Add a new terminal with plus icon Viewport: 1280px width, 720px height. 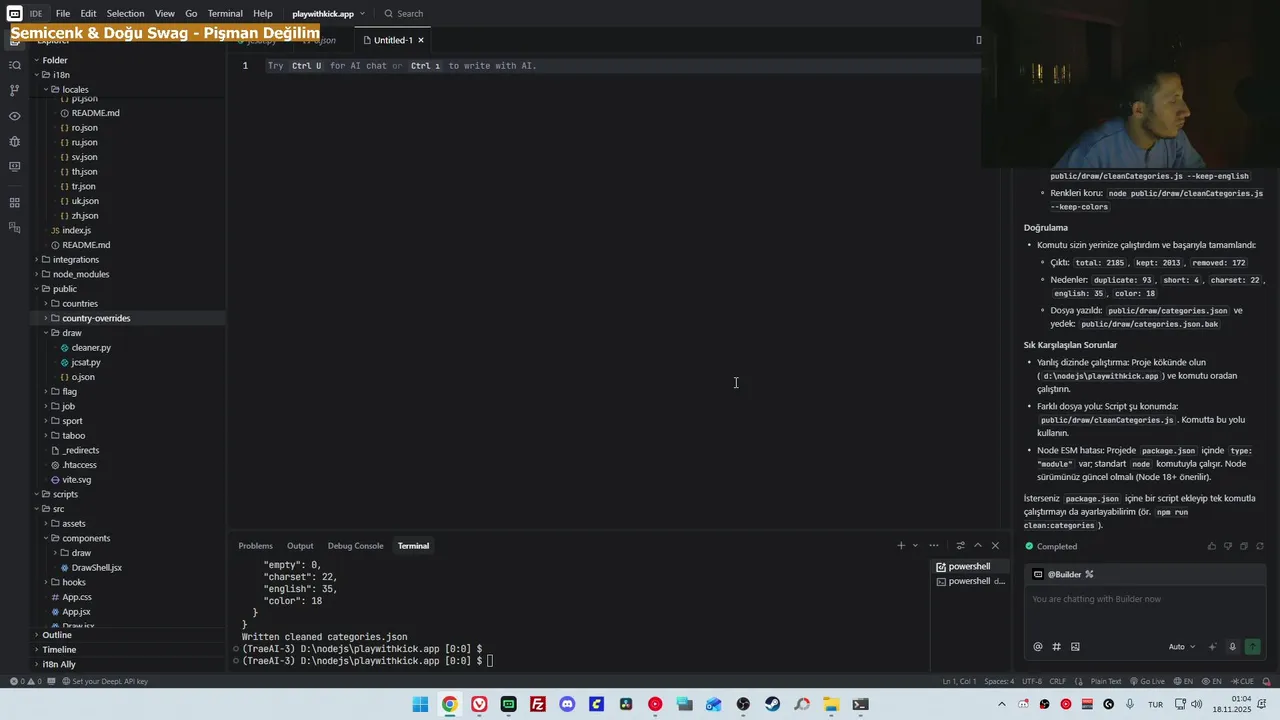click(901, 546)
